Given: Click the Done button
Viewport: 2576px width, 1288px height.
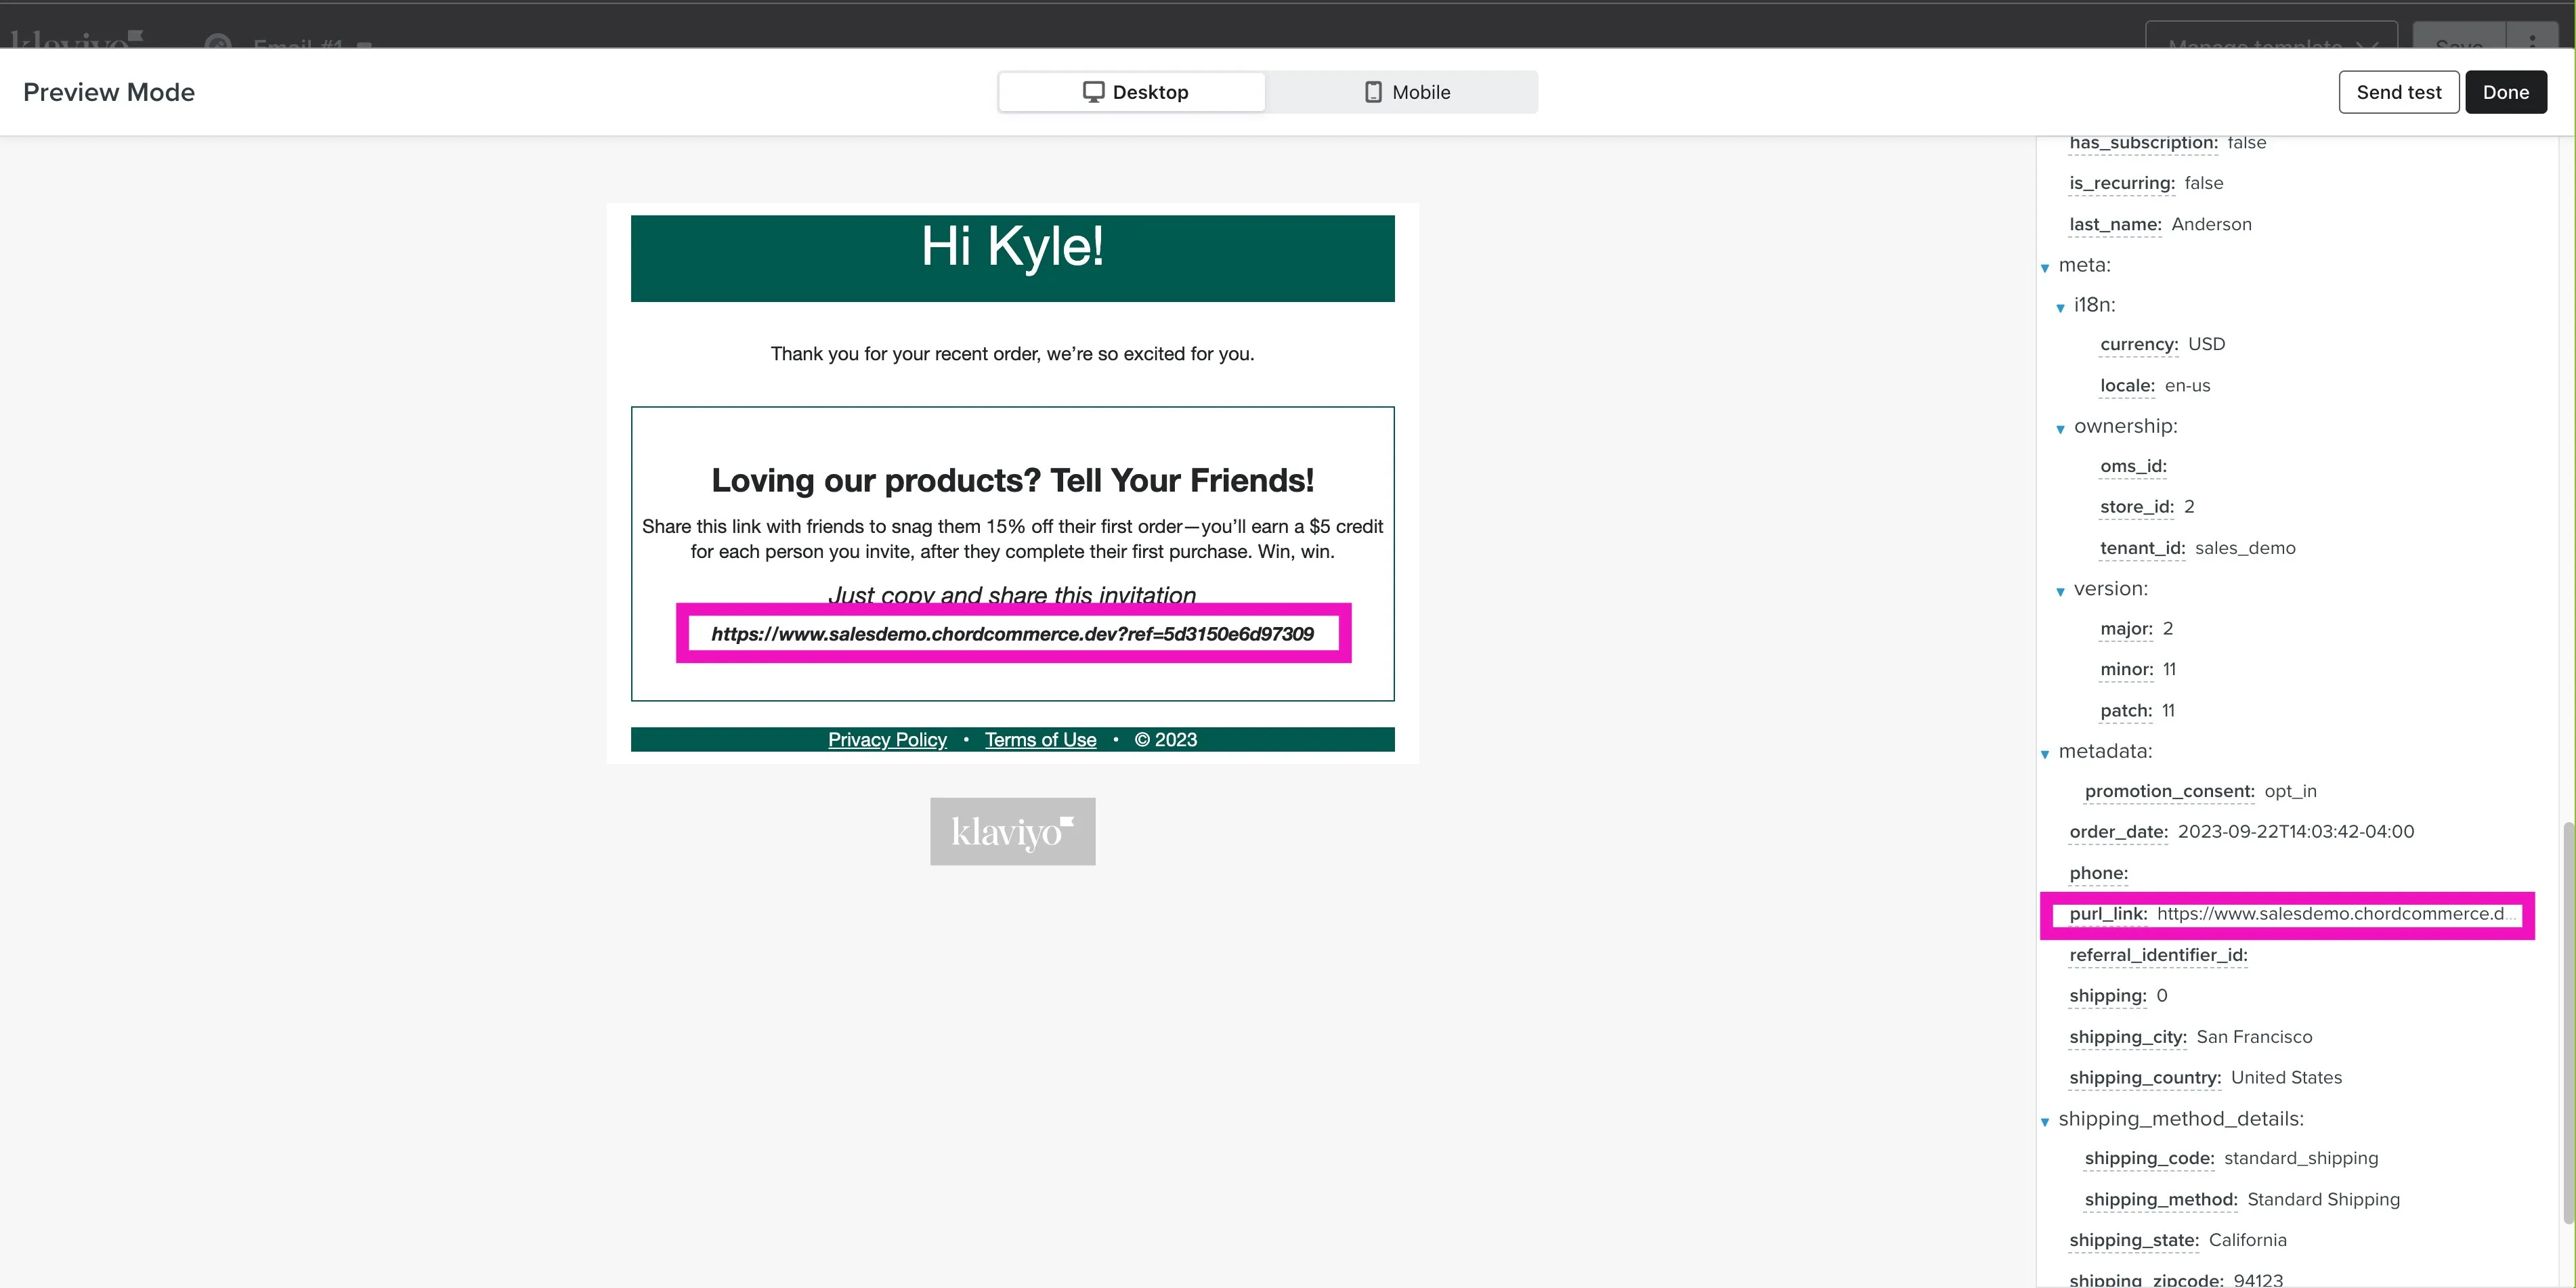Looking at the screenshot, I should coord(2505,92).
